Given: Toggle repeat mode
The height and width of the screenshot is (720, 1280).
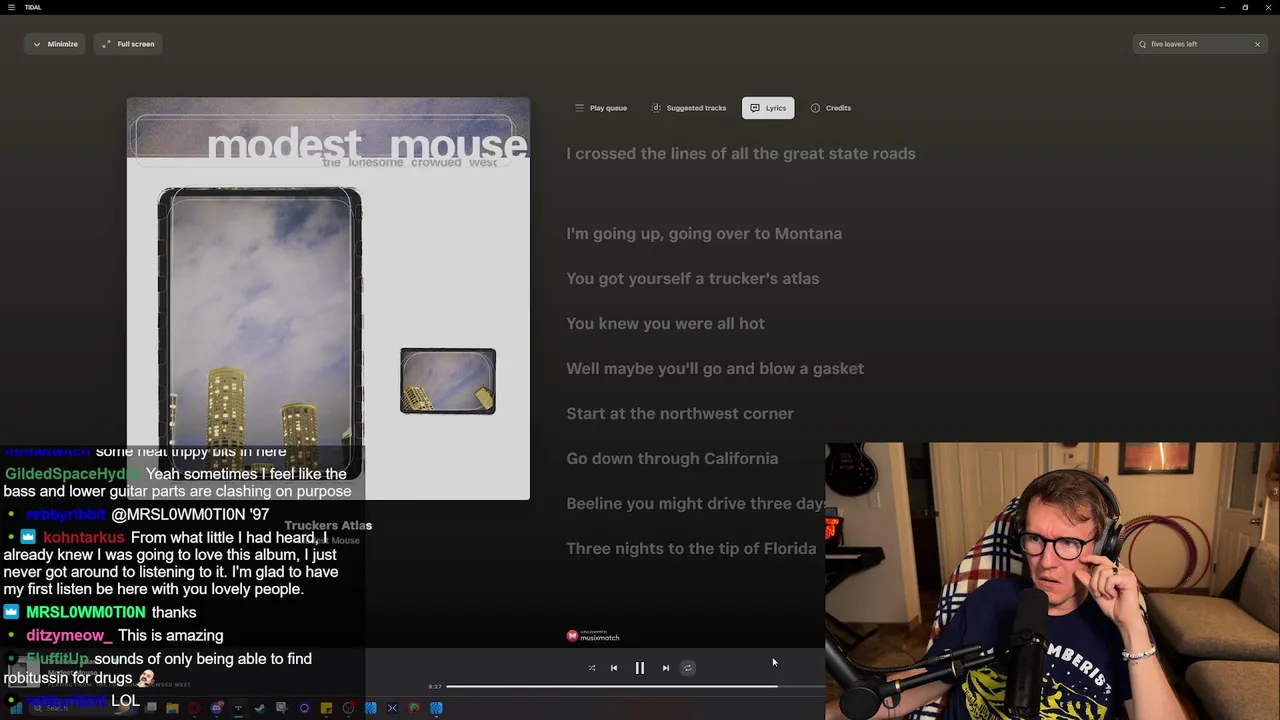Looking at the screenshot, I should 688,668.
